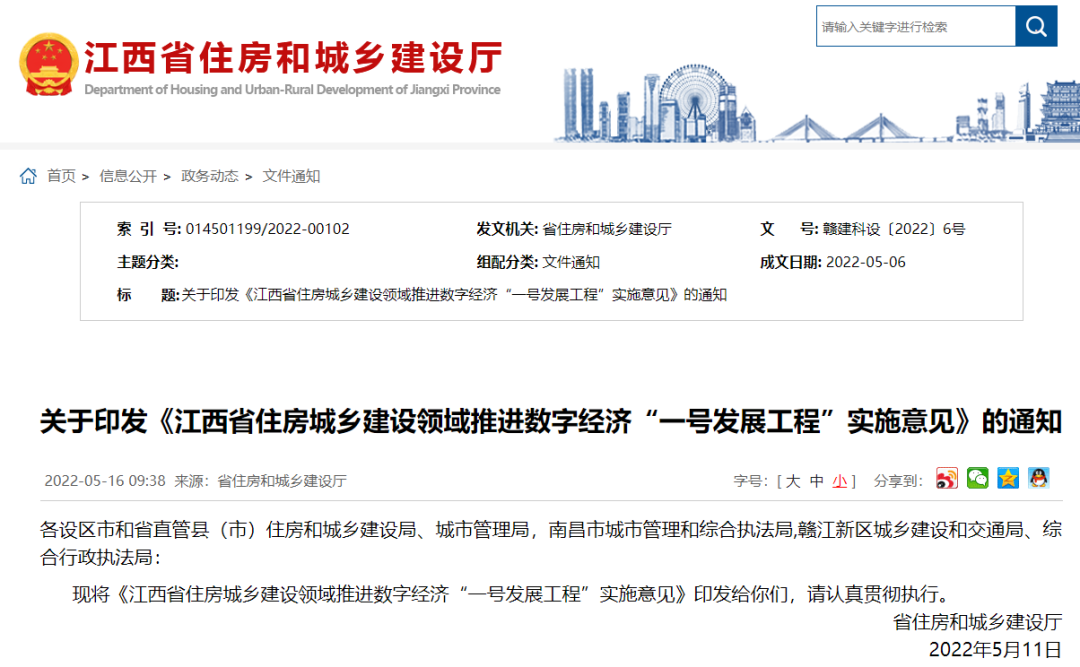1080x667 pixels.
Task: Share article to WeChat
Action: (x=977, y=478)
